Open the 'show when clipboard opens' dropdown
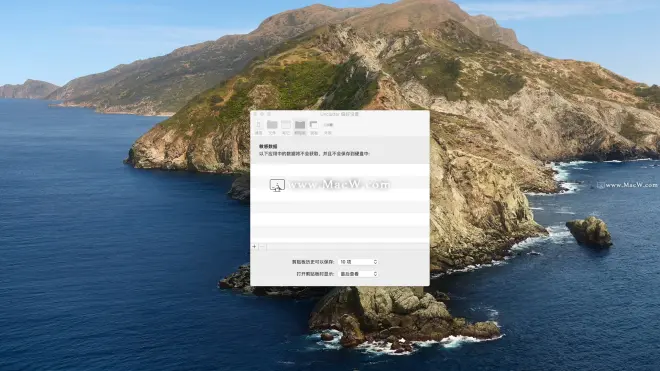The height and width of the screenshot is (371, 660). point(358,274)
